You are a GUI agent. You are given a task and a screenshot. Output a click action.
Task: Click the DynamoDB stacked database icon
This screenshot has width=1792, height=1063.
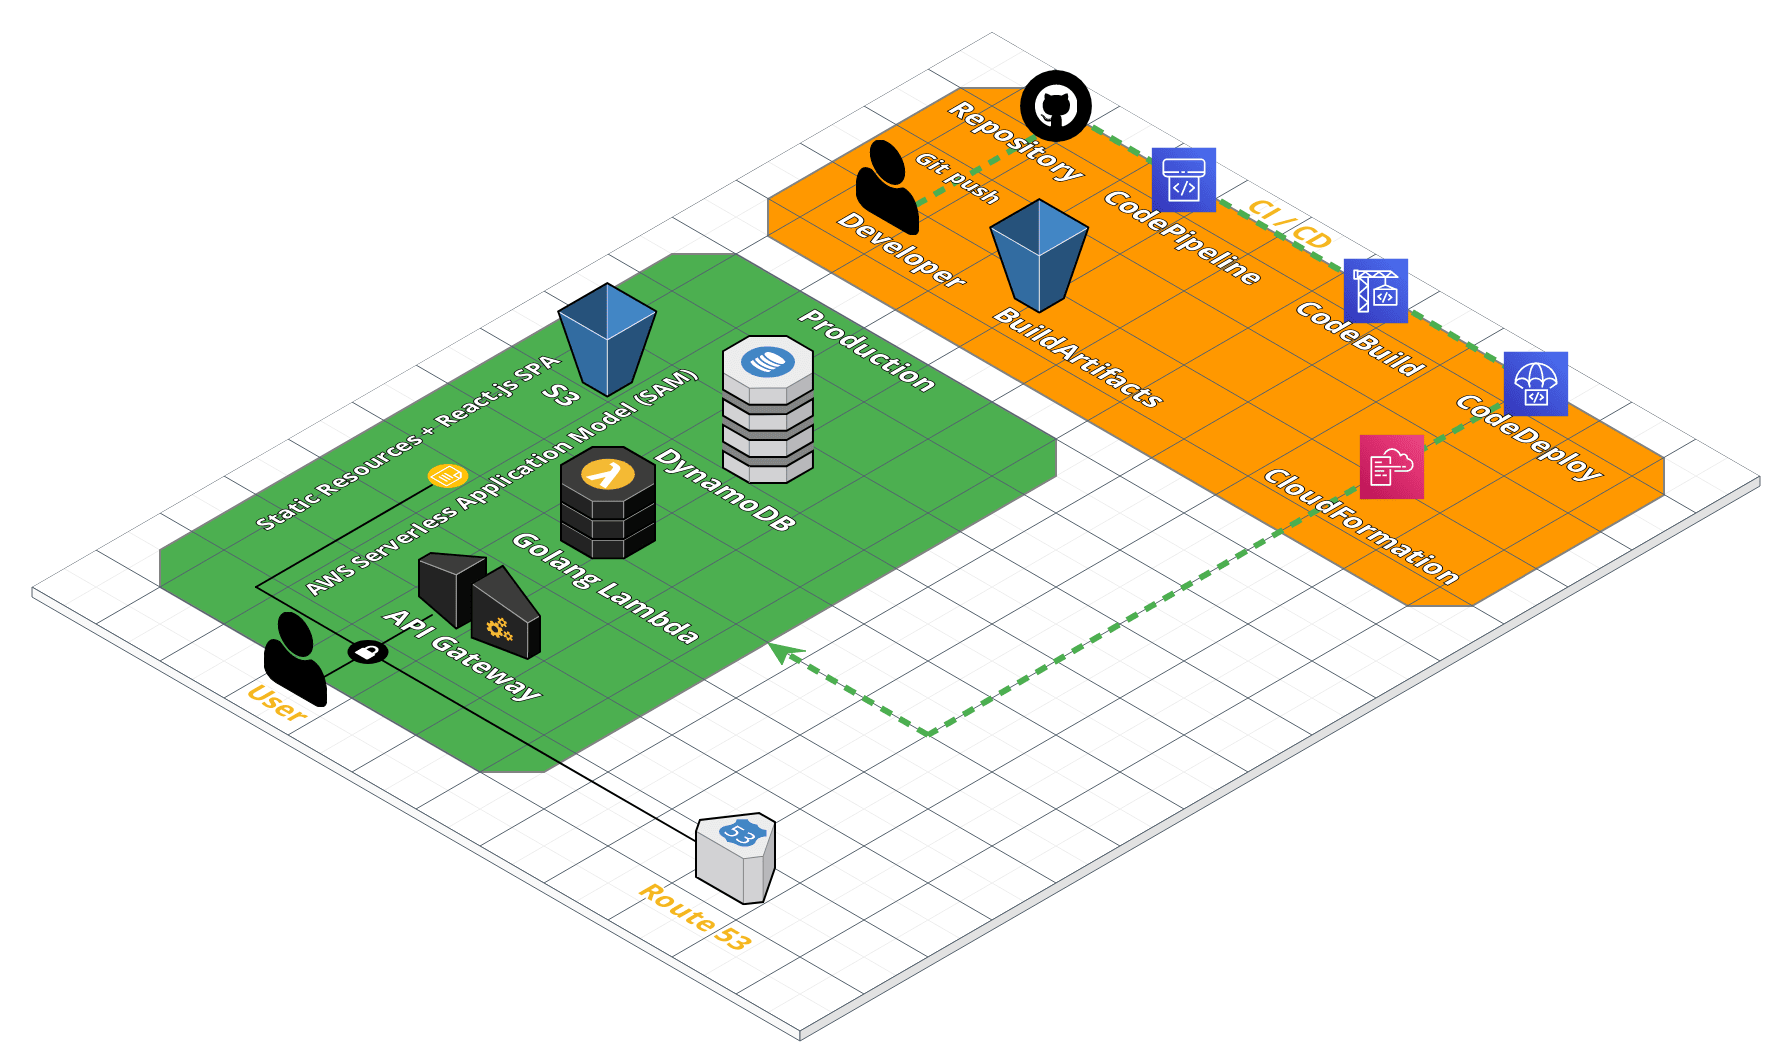pos(768,409)
